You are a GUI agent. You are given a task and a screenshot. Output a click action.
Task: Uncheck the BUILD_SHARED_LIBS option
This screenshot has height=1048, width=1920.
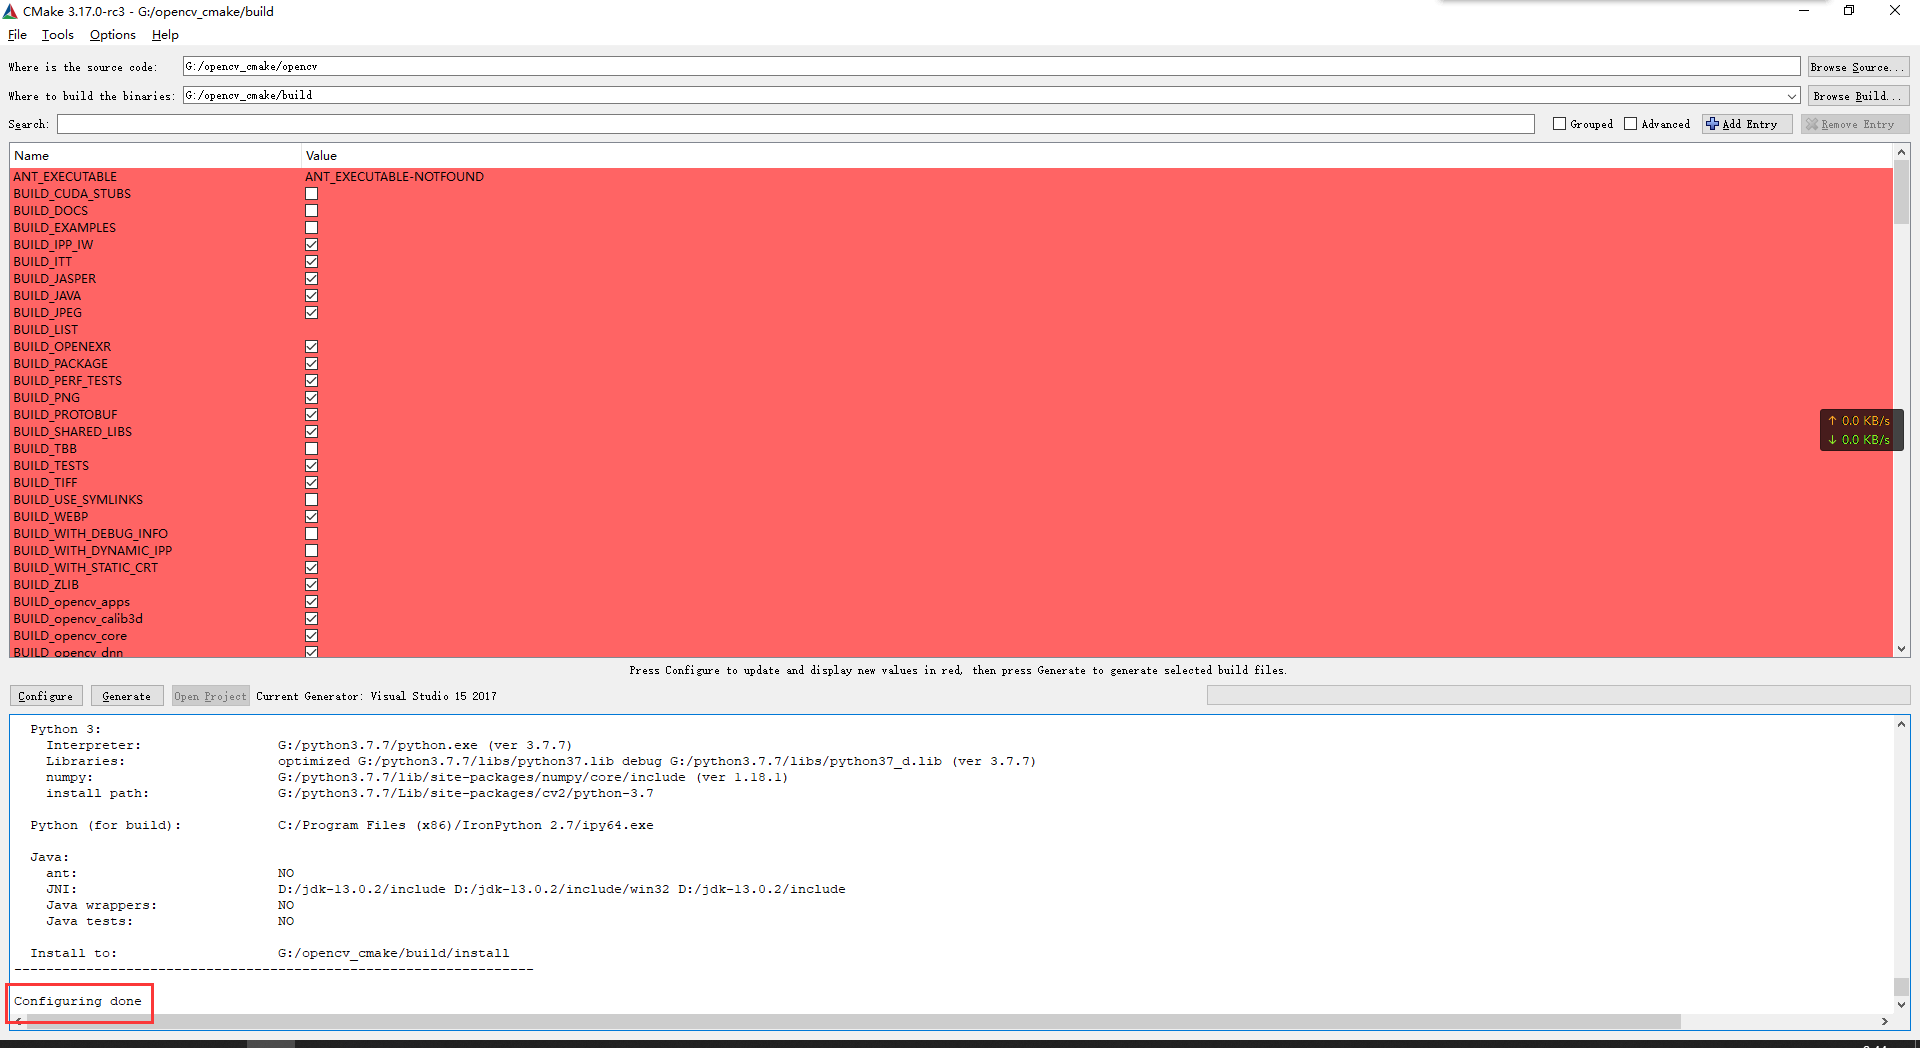pyautogui.click(x=311, y=431)
